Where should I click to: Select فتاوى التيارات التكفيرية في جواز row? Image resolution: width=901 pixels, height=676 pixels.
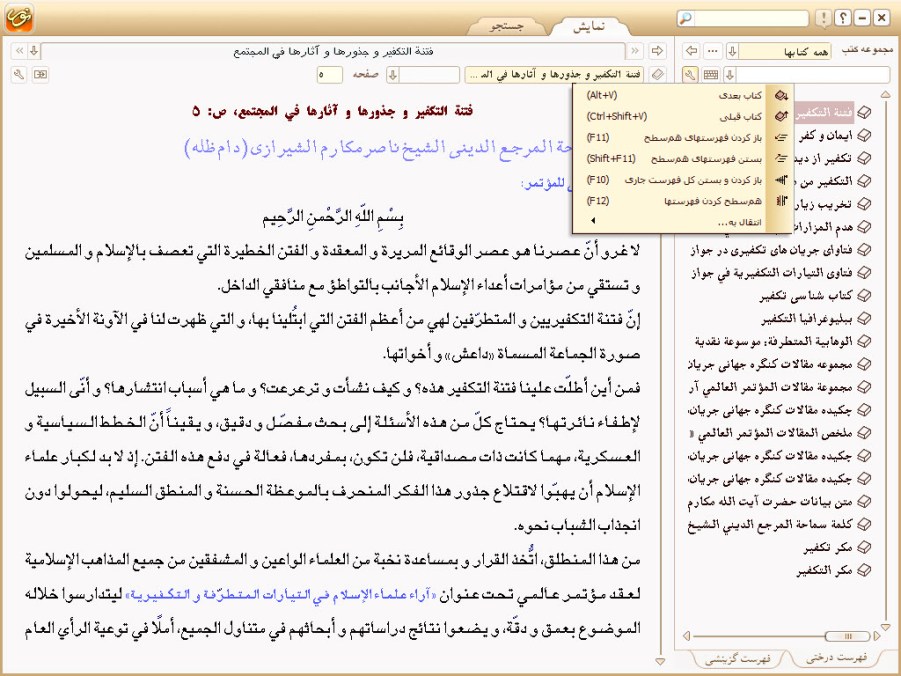pos(773,273)
